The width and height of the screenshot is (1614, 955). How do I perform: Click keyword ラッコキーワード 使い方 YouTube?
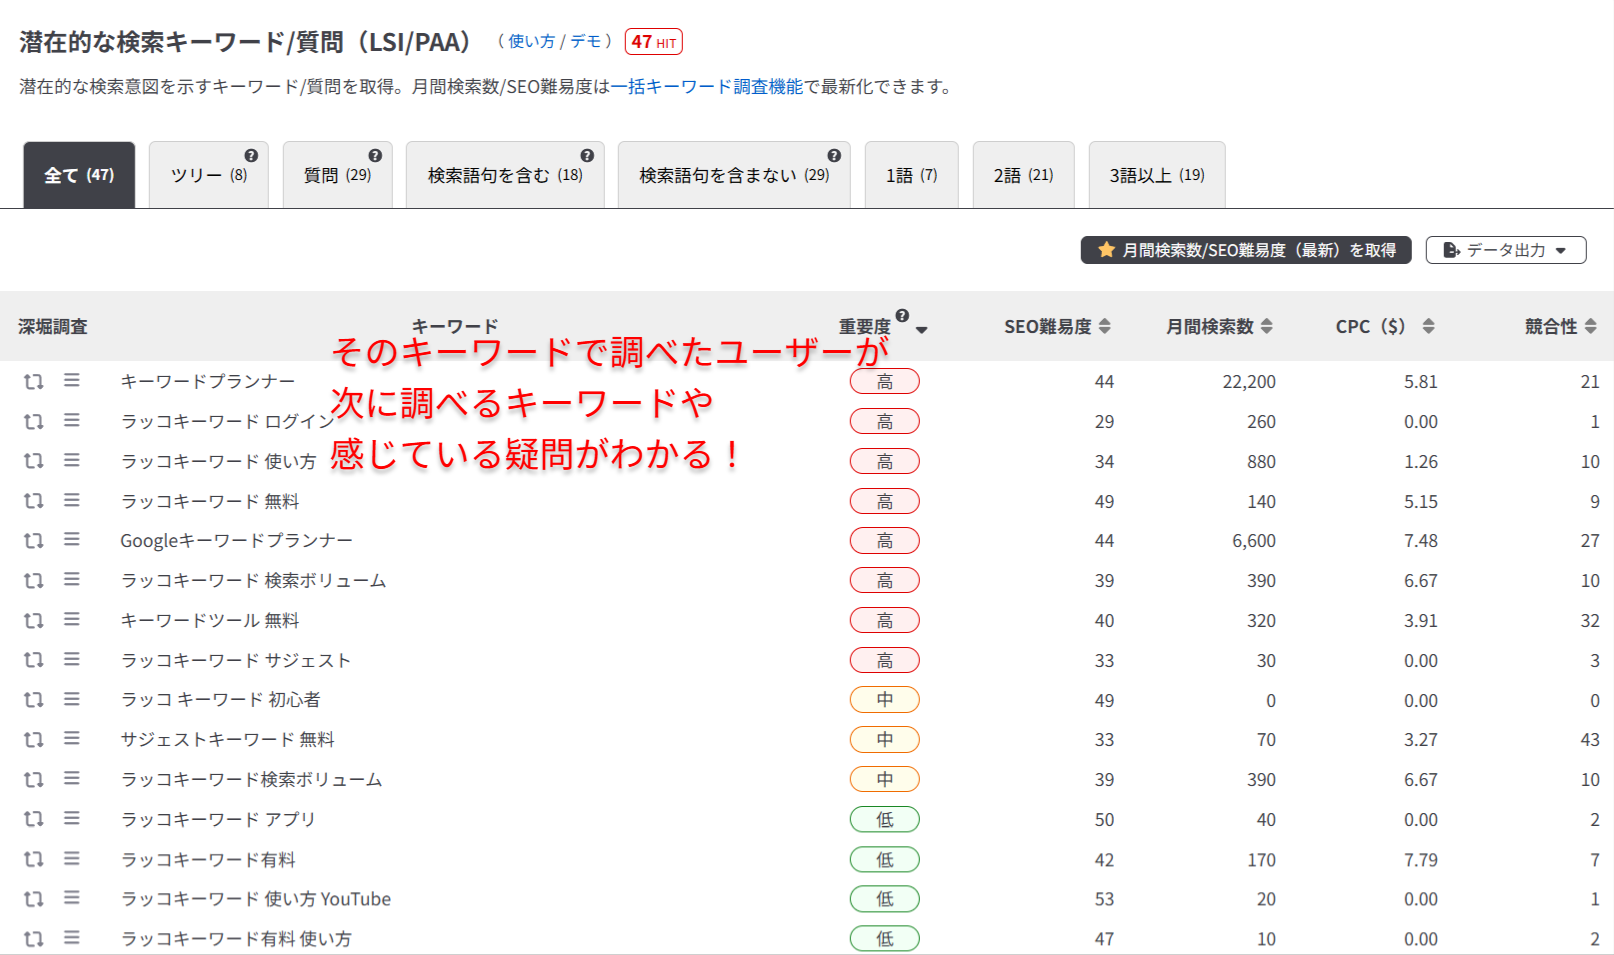[x=256, y=899]
